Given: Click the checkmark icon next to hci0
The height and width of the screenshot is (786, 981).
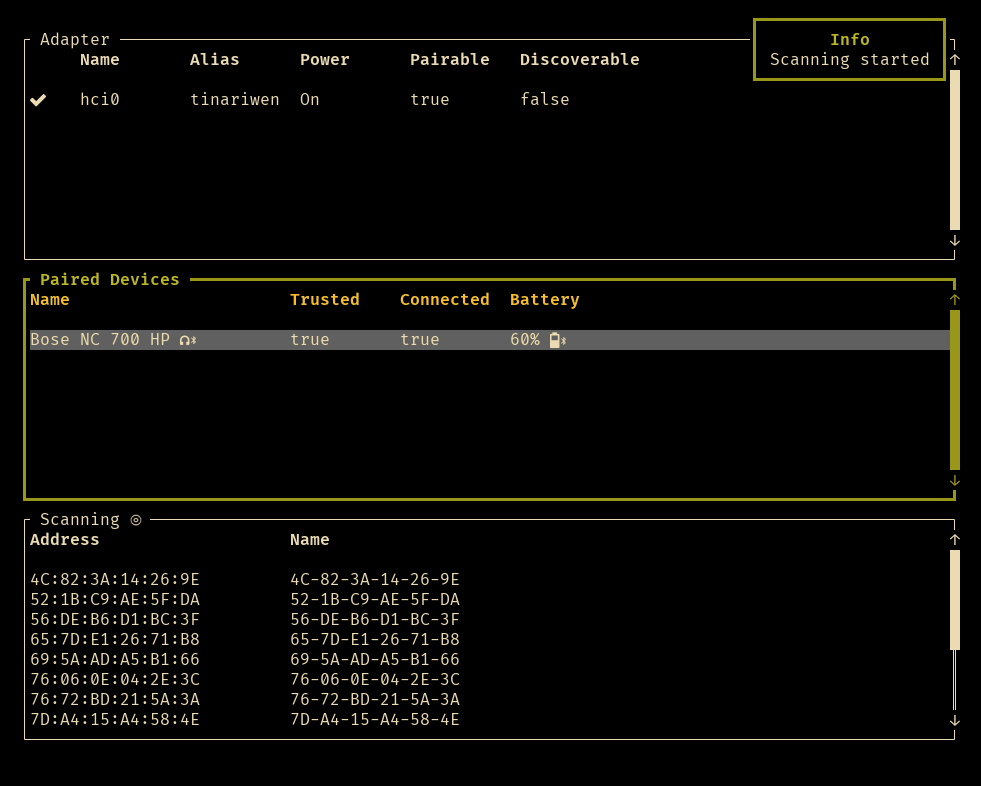Looking at the screenshot, I should [x=38, y=99].
